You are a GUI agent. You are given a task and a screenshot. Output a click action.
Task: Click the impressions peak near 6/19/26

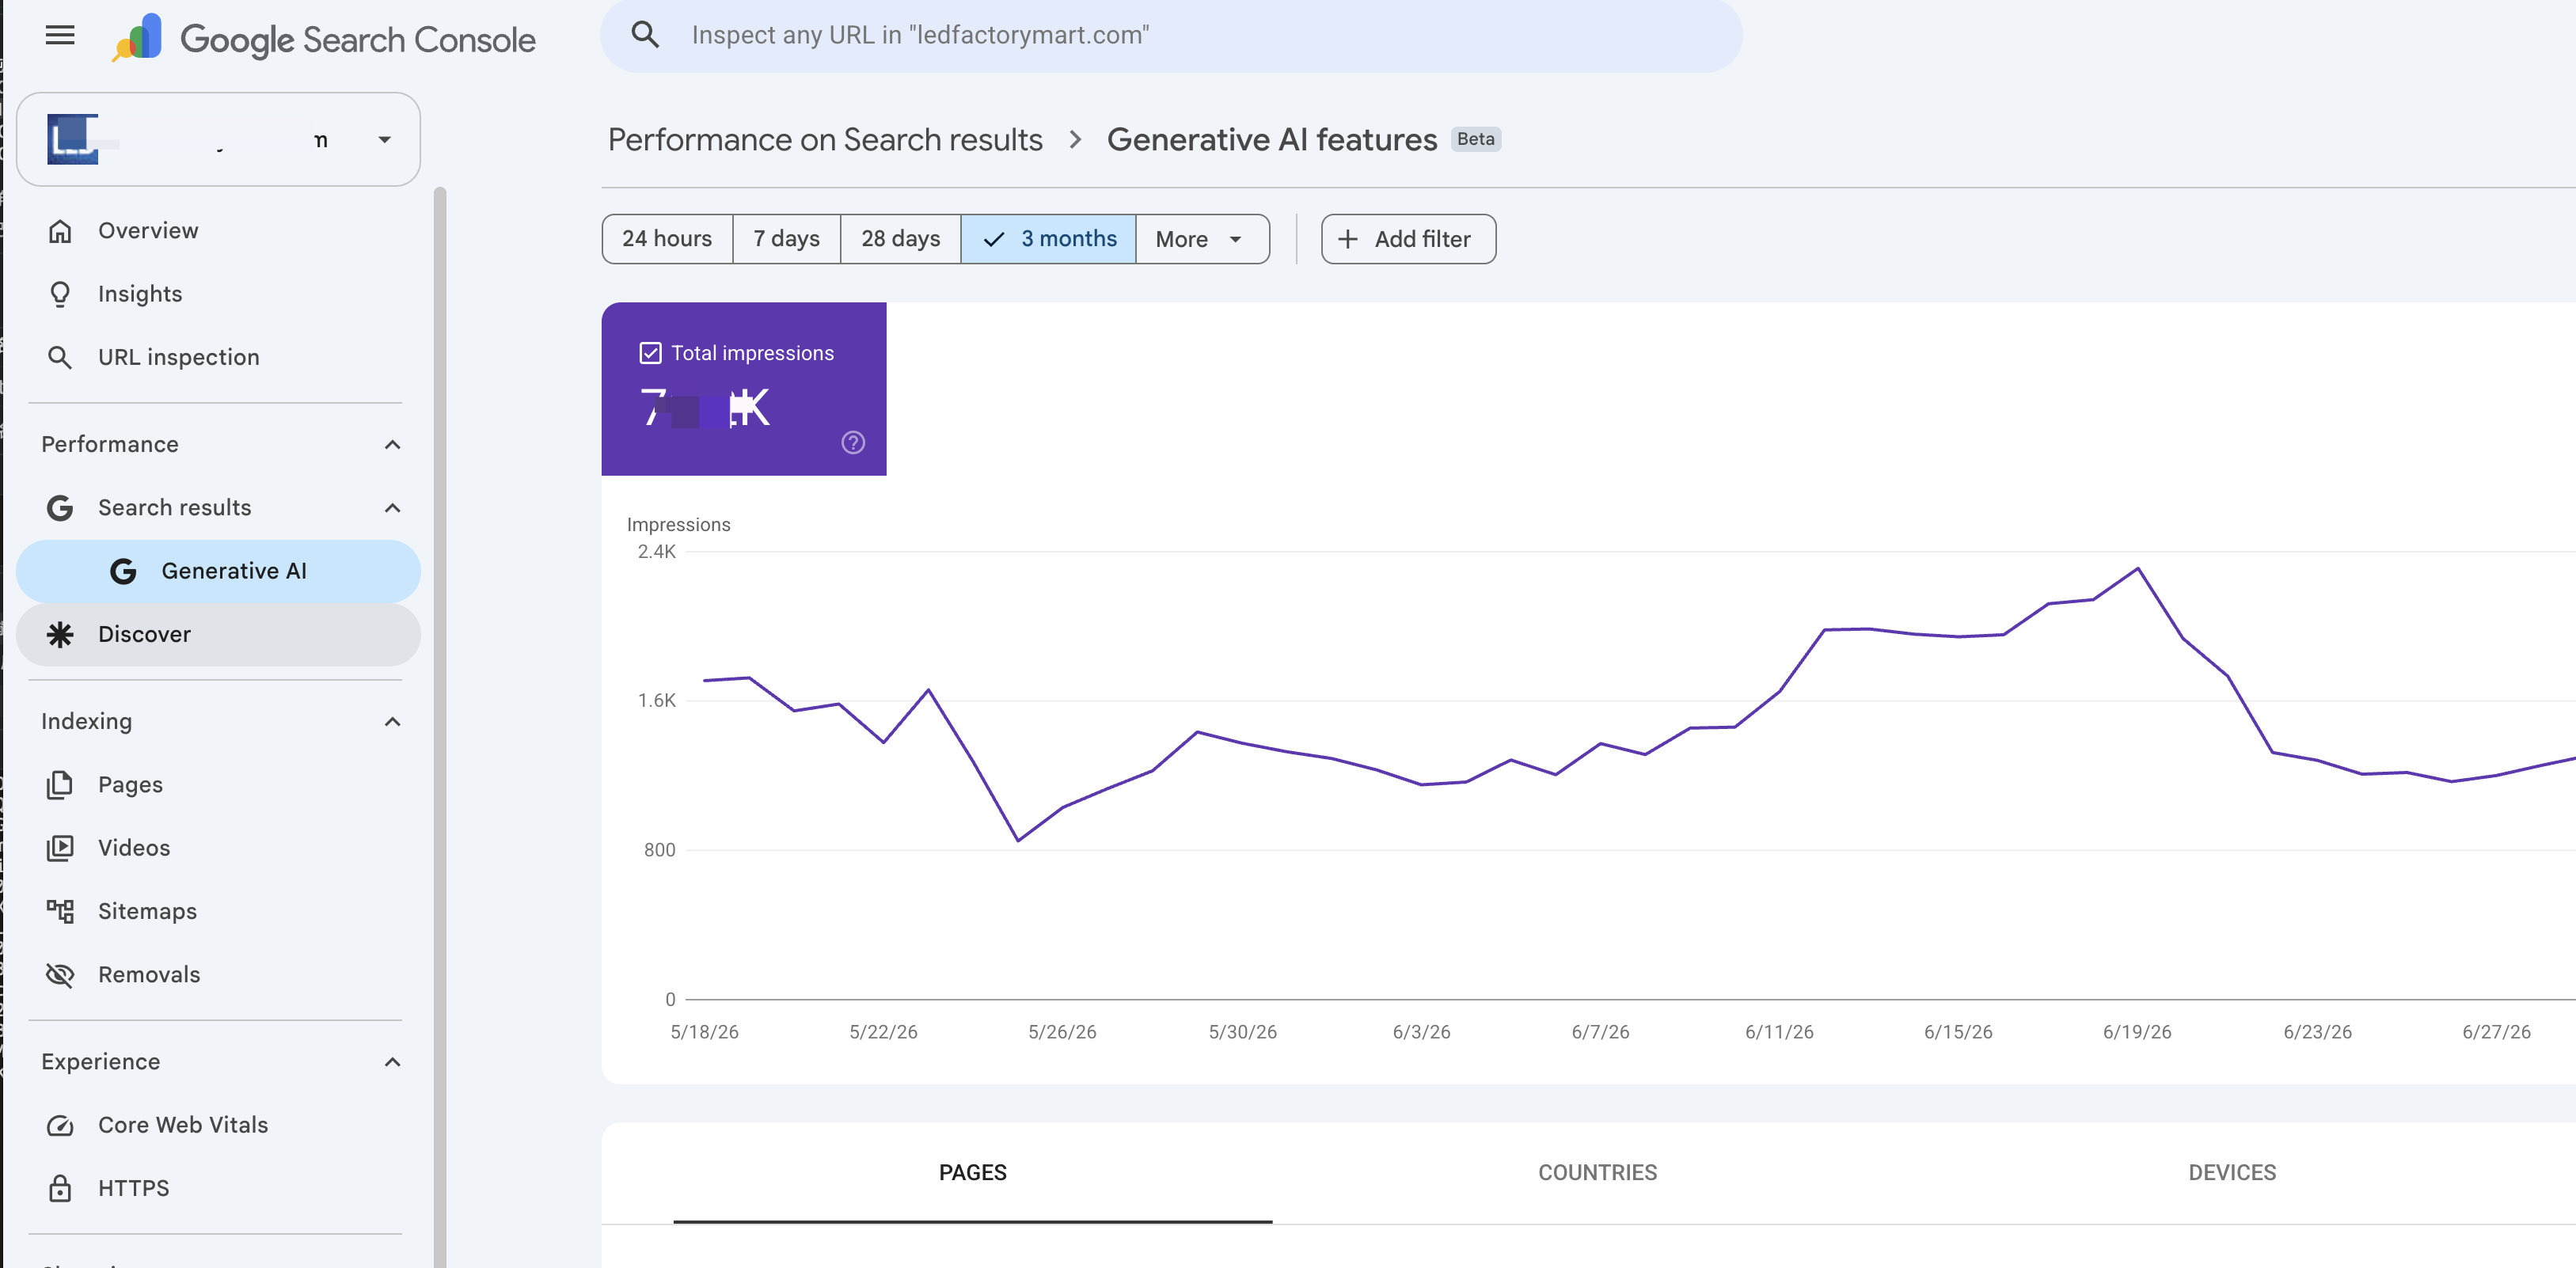coord(2138,569)
